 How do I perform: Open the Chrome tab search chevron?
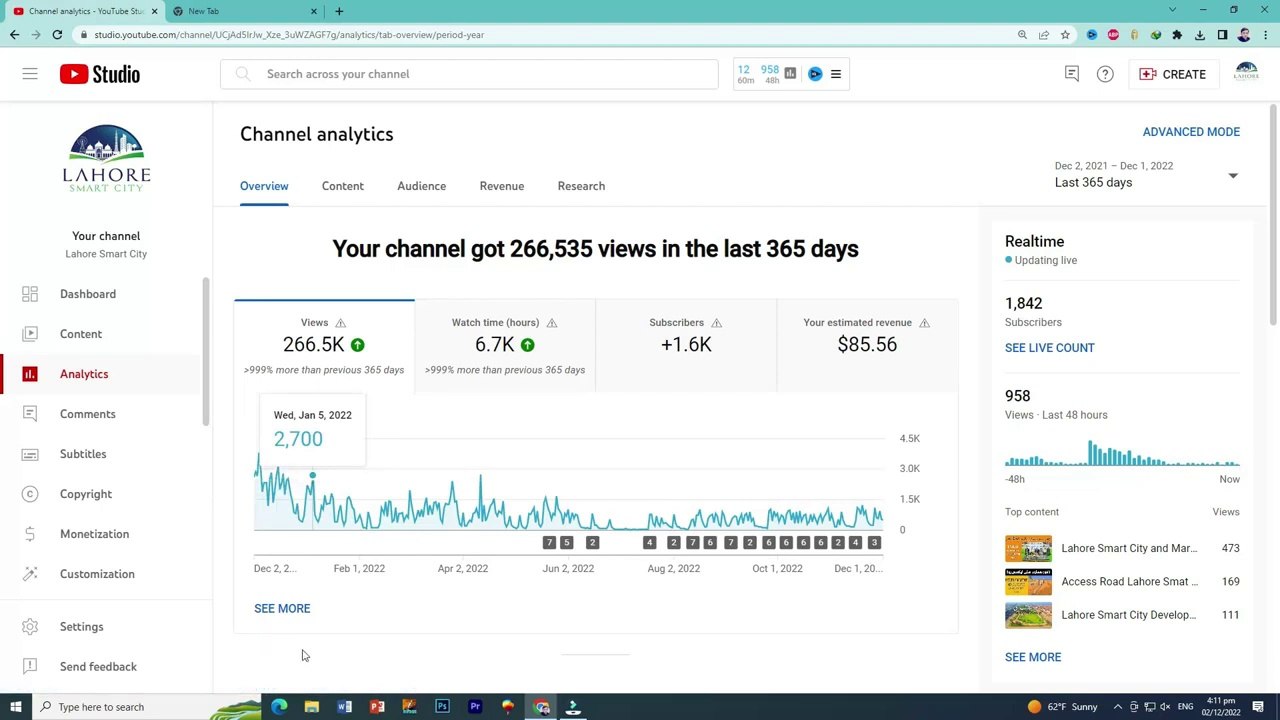point(1173,10)
